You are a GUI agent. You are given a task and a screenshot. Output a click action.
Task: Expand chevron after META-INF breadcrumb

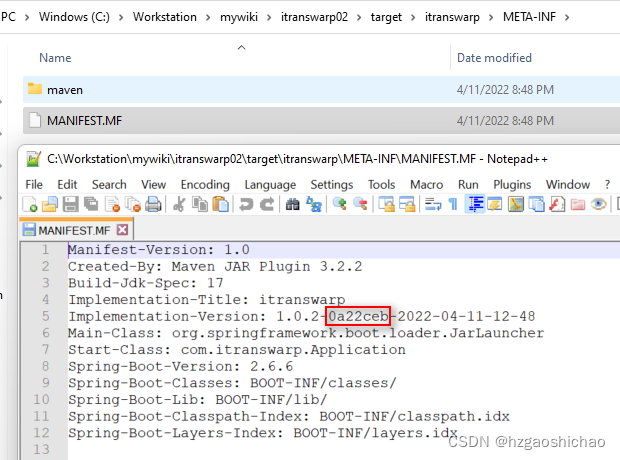(x=567, y=17)
